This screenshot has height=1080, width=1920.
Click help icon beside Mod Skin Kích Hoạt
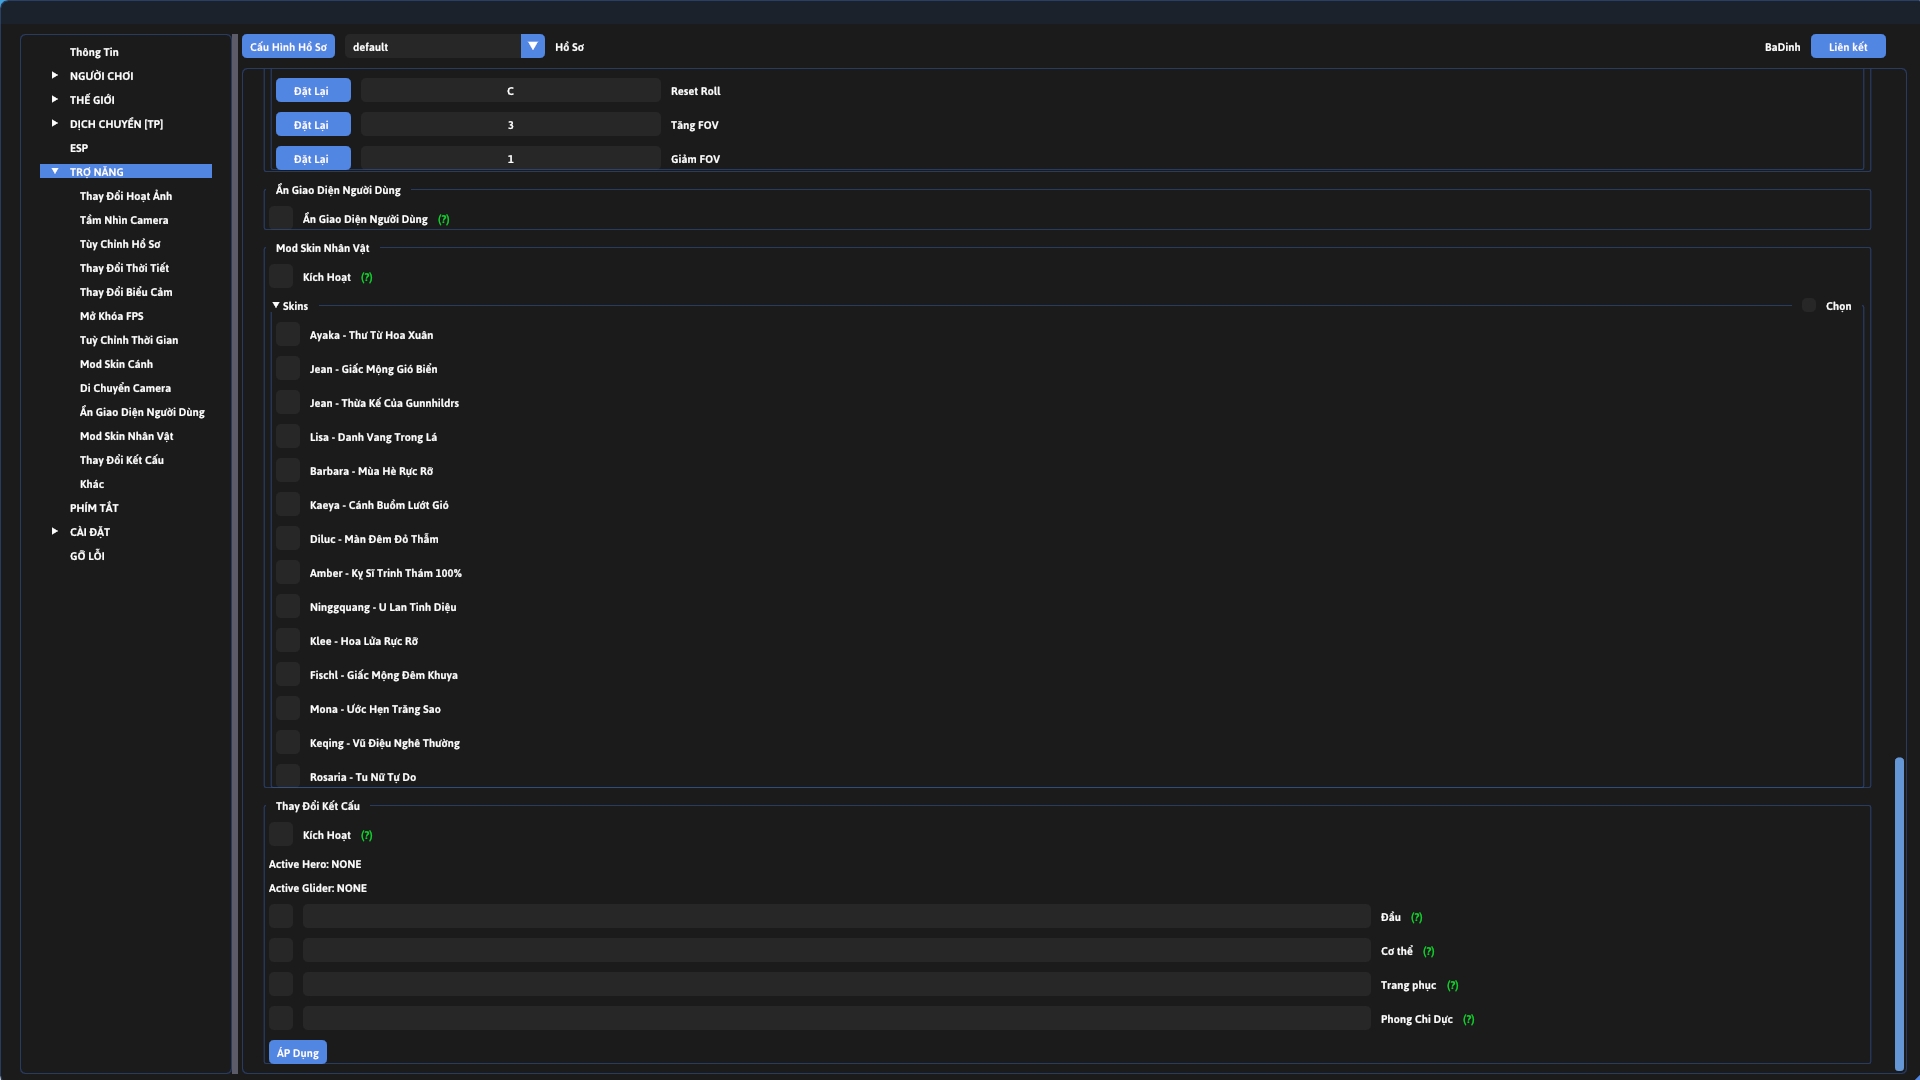tap(366, 278)
